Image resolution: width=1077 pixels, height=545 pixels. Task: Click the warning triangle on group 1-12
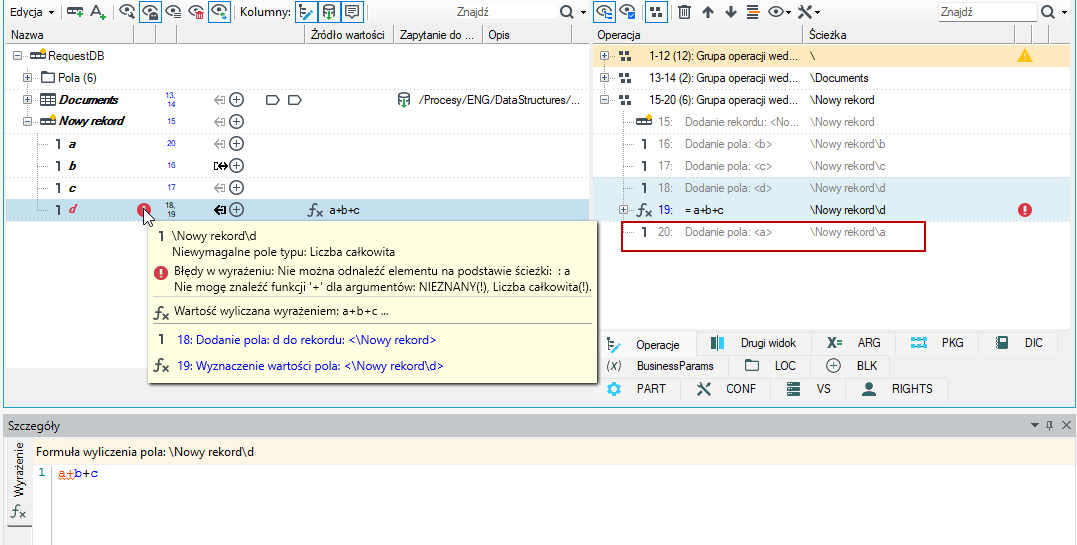(1025, 56)
